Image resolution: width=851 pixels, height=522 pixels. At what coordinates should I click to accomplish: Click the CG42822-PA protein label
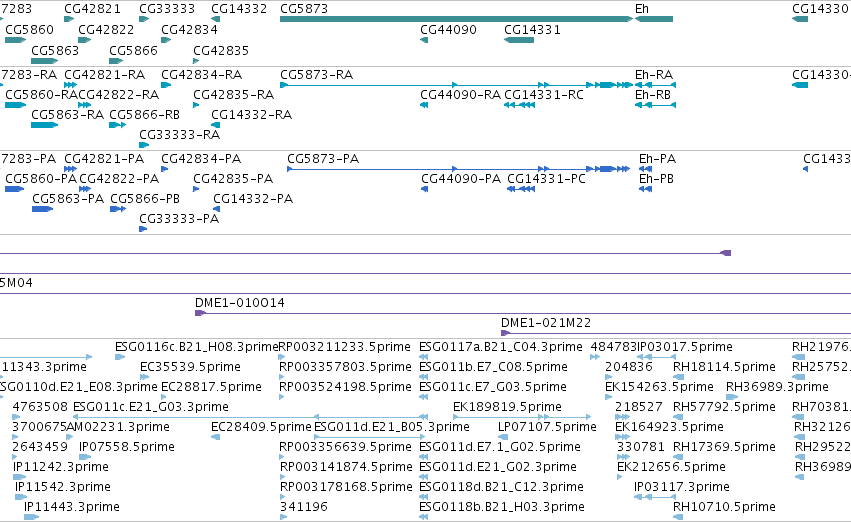pos(119,179)
